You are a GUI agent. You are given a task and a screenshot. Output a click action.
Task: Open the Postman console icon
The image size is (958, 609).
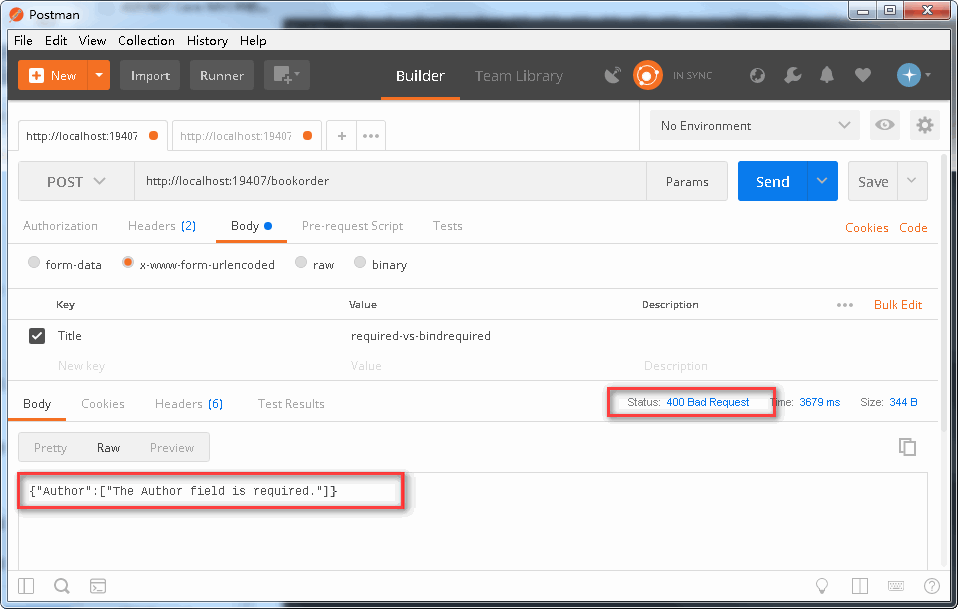click(98, 586)
